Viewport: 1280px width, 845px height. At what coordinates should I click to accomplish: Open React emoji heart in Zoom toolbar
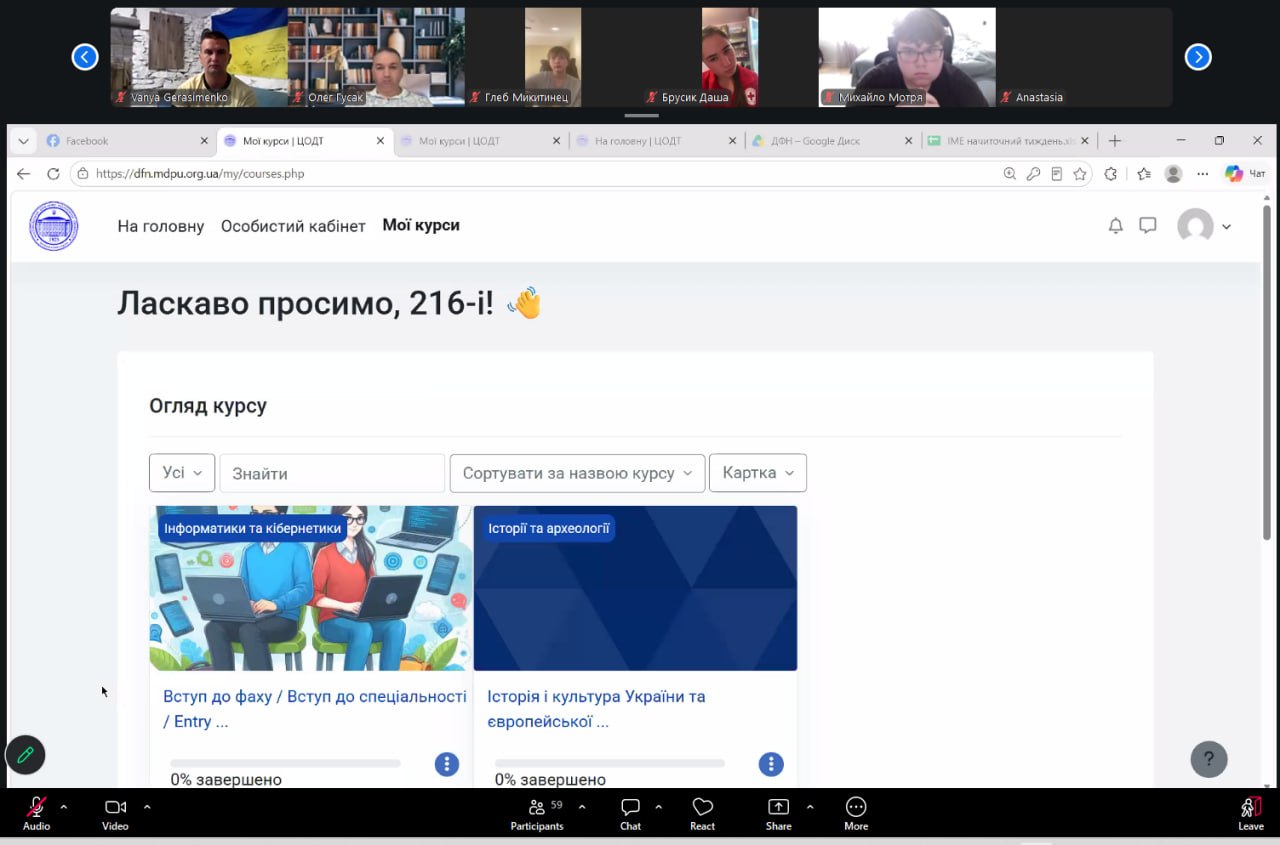click(703, 813)
